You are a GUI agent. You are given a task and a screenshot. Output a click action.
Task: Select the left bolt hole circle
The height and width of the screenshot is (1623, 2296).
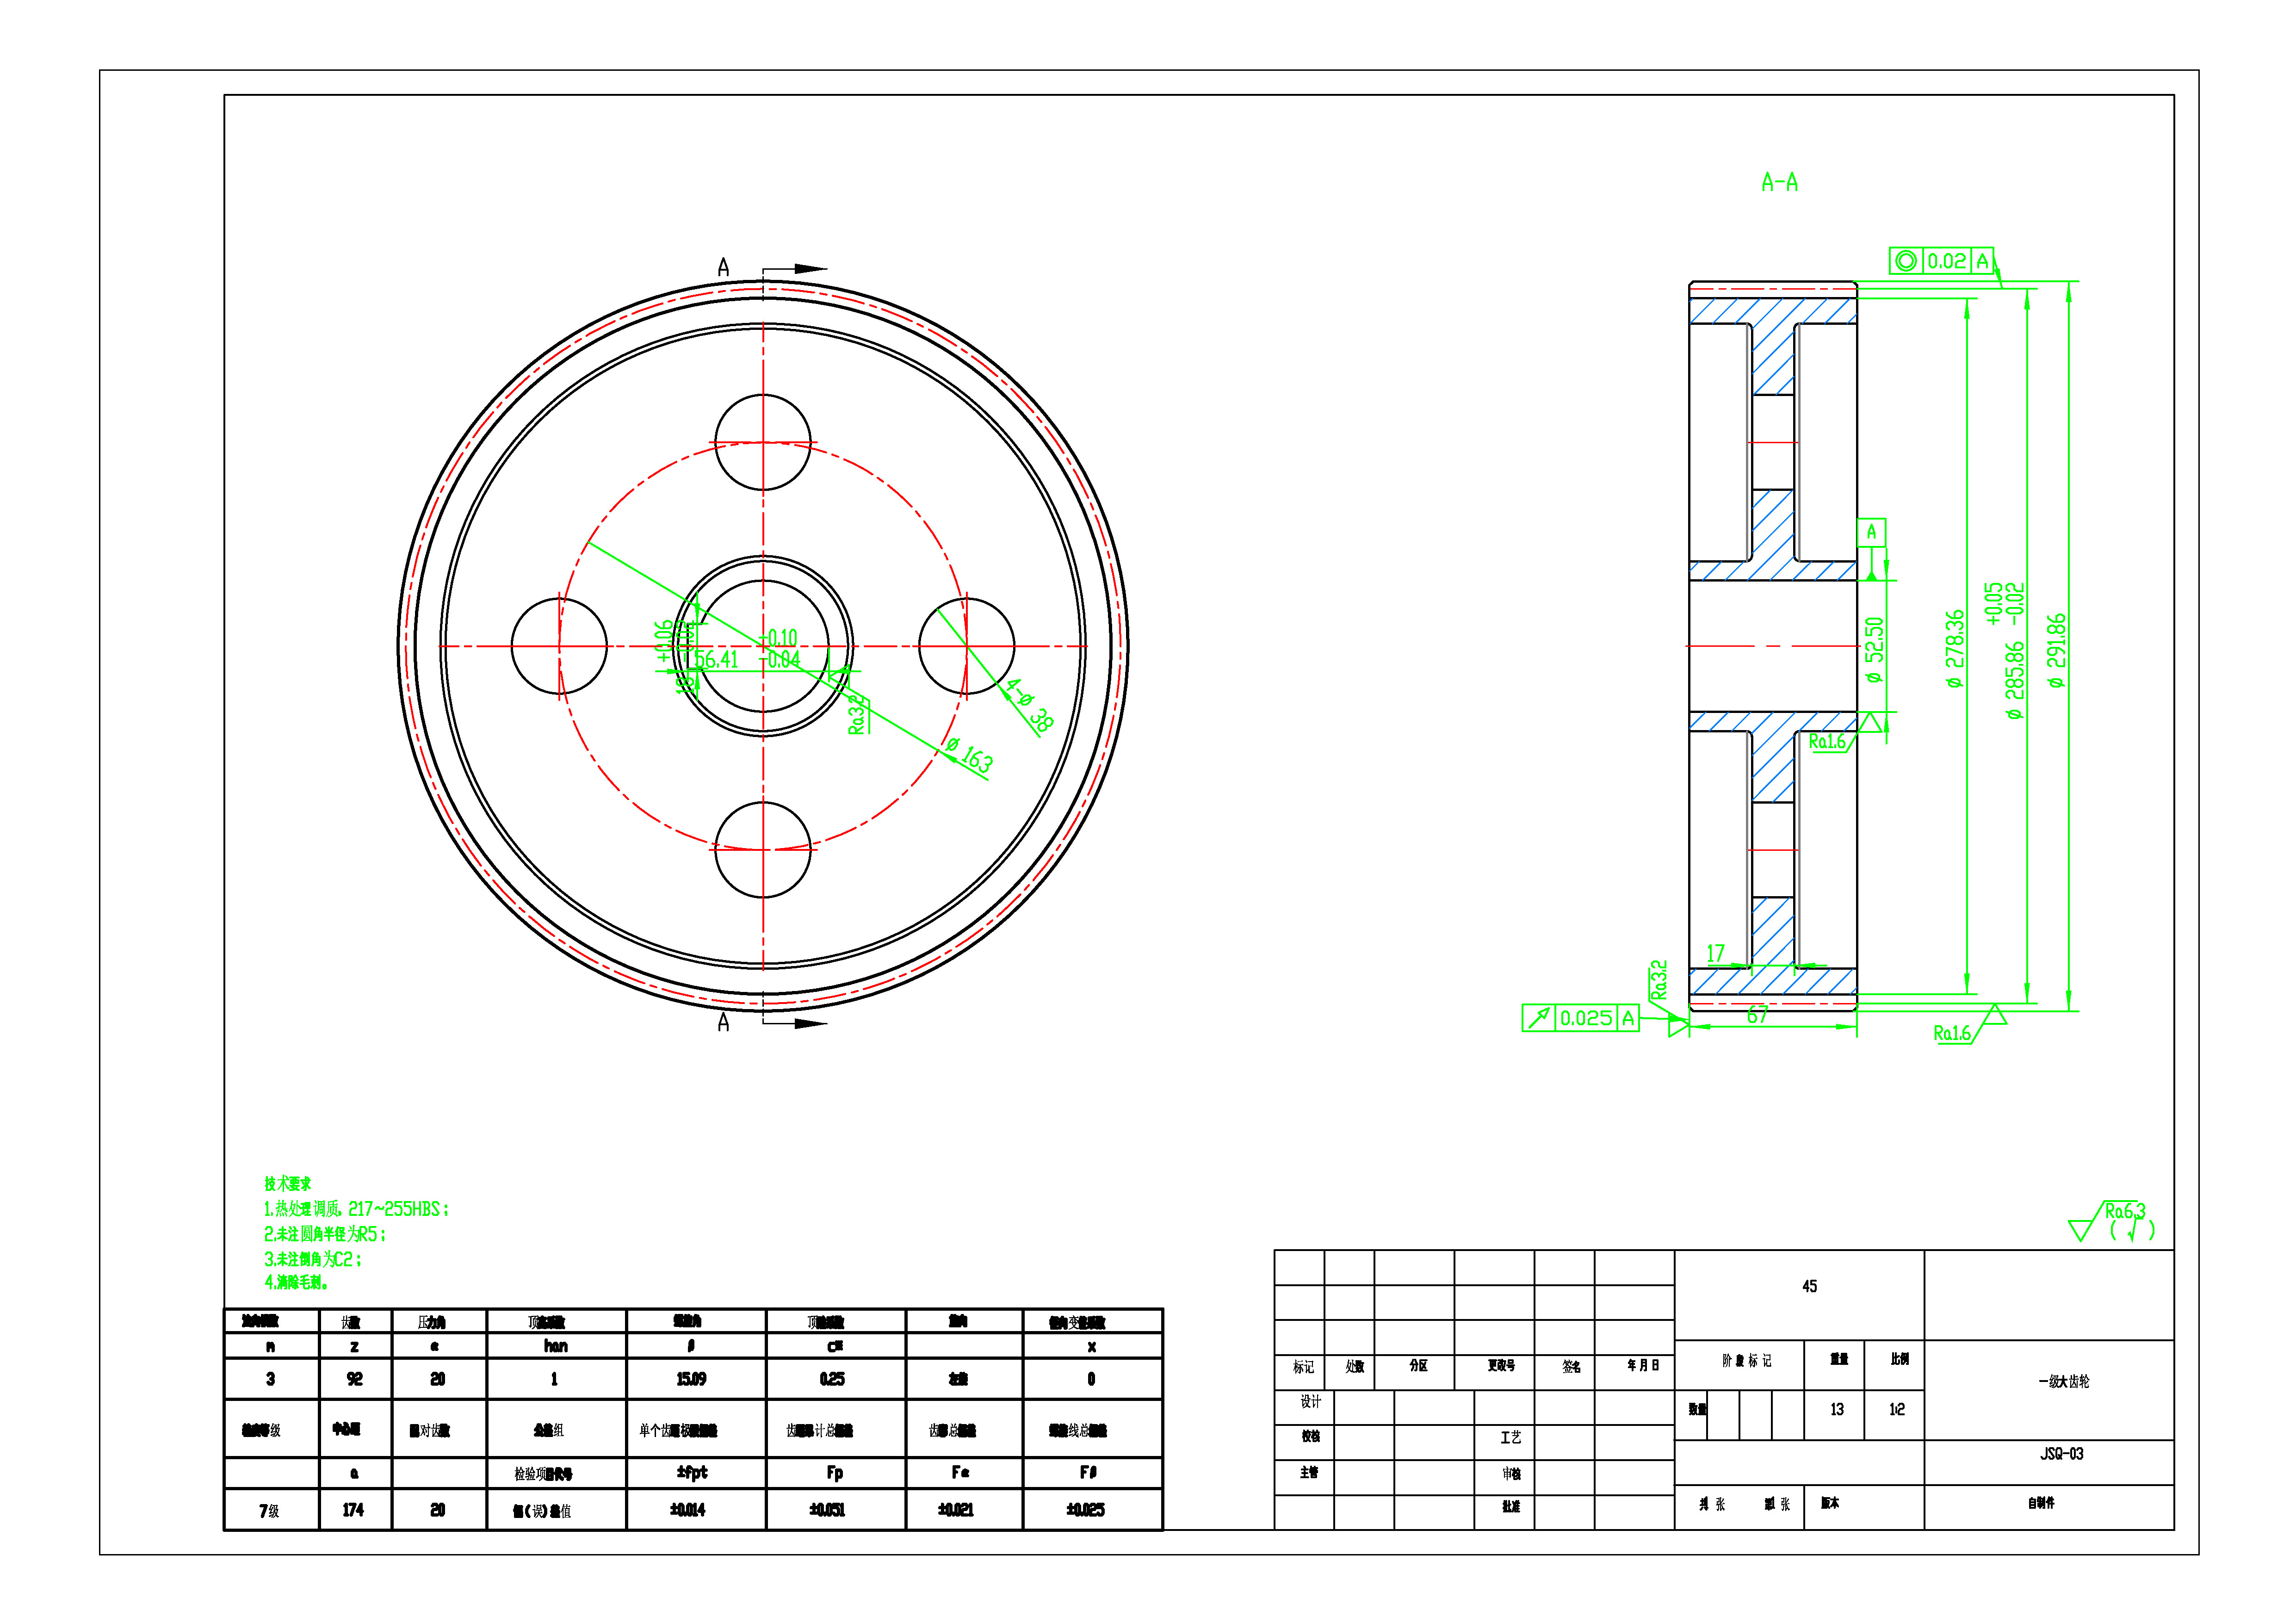coord(559,646)
